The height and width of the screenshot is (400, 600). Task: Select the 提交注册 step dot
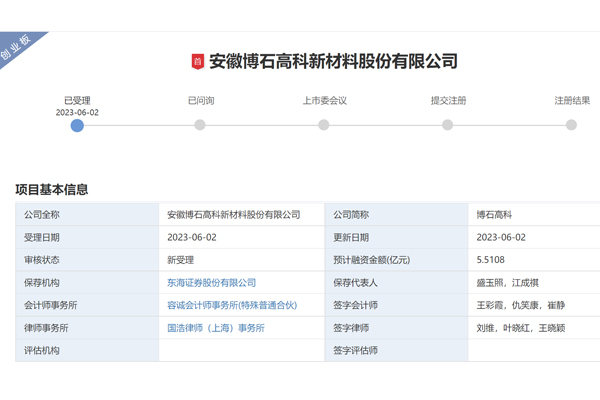[448, 125]
